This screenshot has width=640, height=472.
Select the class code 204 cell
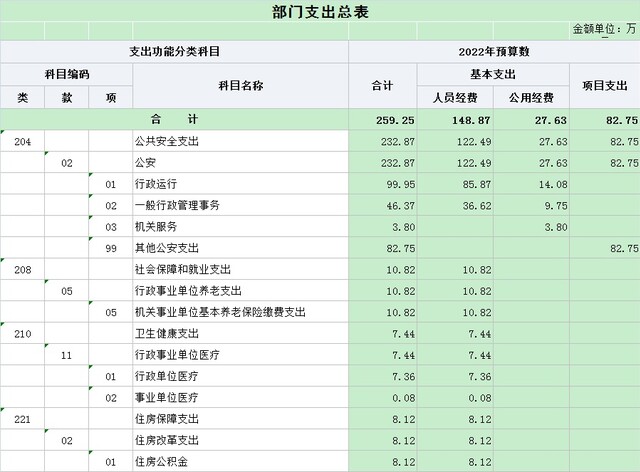pos(23,142)
